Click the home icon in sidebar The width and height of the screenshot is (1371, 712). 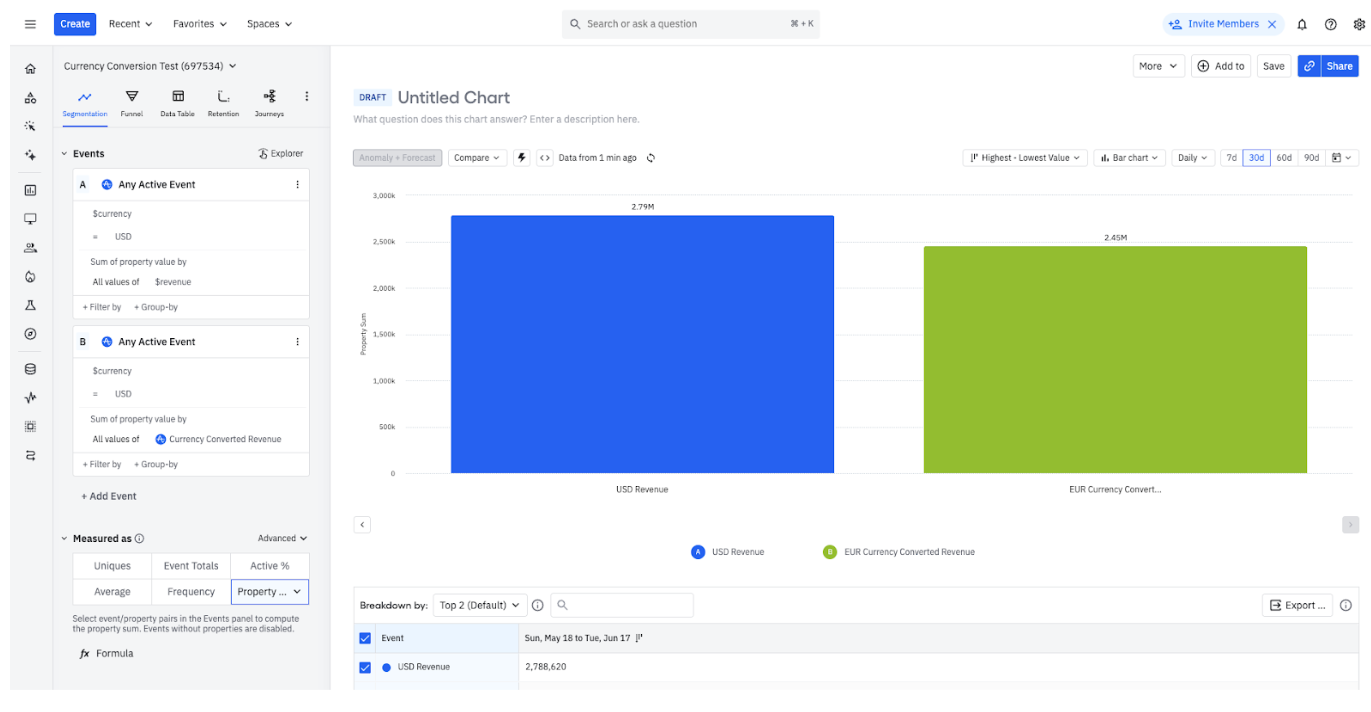coord(30,69)
